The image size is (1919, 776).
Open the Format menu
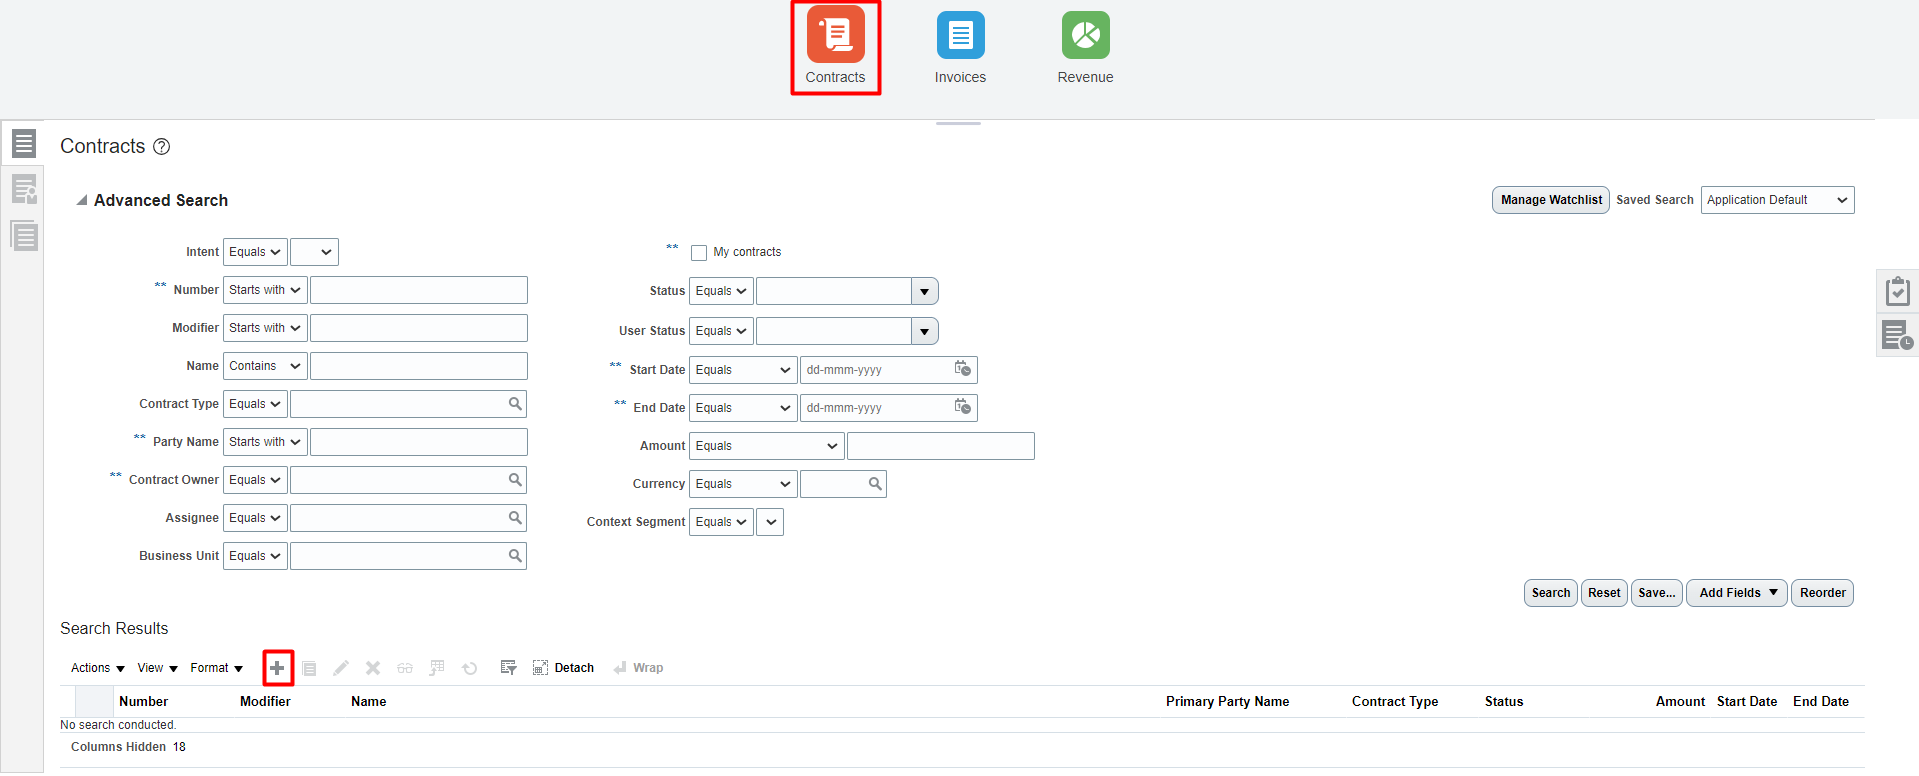coord(217,668)
